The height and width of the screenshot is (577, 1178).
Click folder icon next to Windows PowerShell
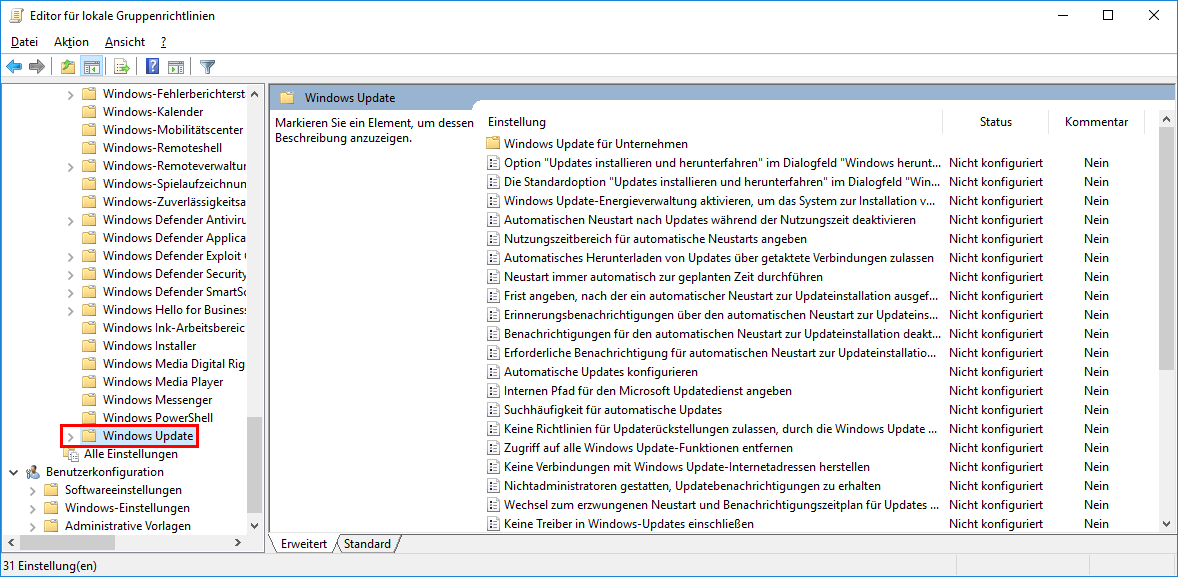(89, 418)
